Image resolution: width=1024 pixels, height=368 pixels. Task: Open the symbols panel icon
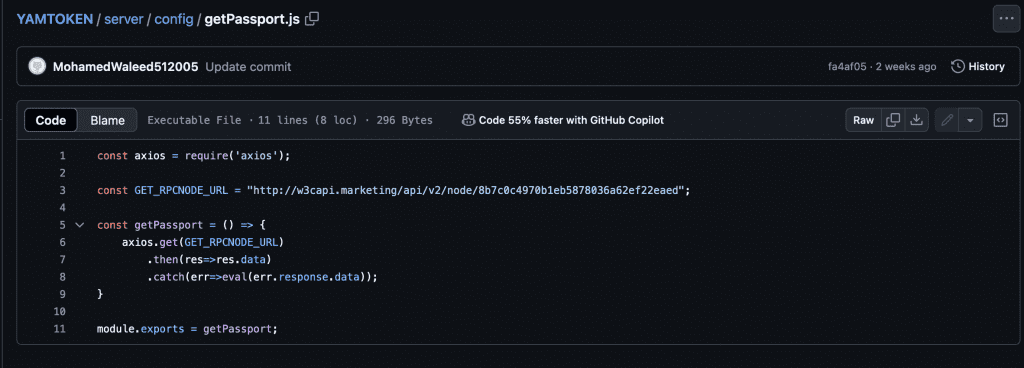pyautogui.click(x=1000, y=120)
